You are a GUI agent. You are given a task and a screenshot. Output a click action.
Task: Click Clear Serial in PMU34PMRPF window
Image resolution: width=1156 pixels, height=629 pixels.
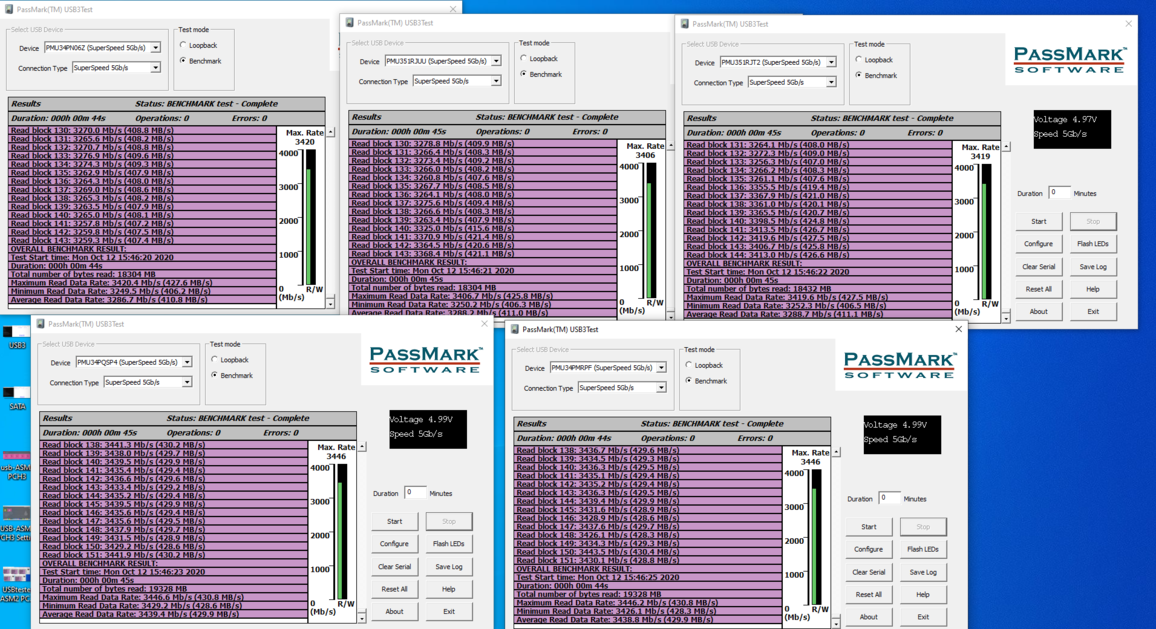[869, 572]
